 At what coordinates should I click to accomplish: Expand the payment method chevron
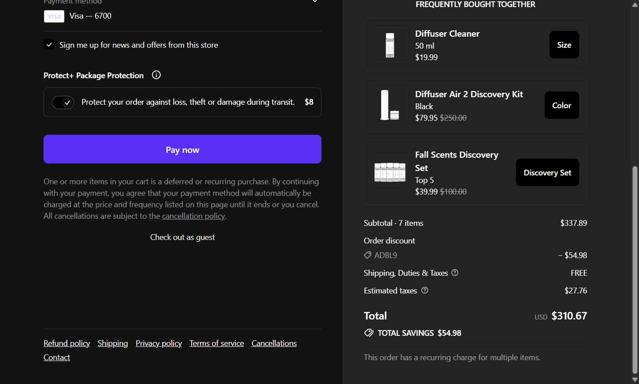315,1
